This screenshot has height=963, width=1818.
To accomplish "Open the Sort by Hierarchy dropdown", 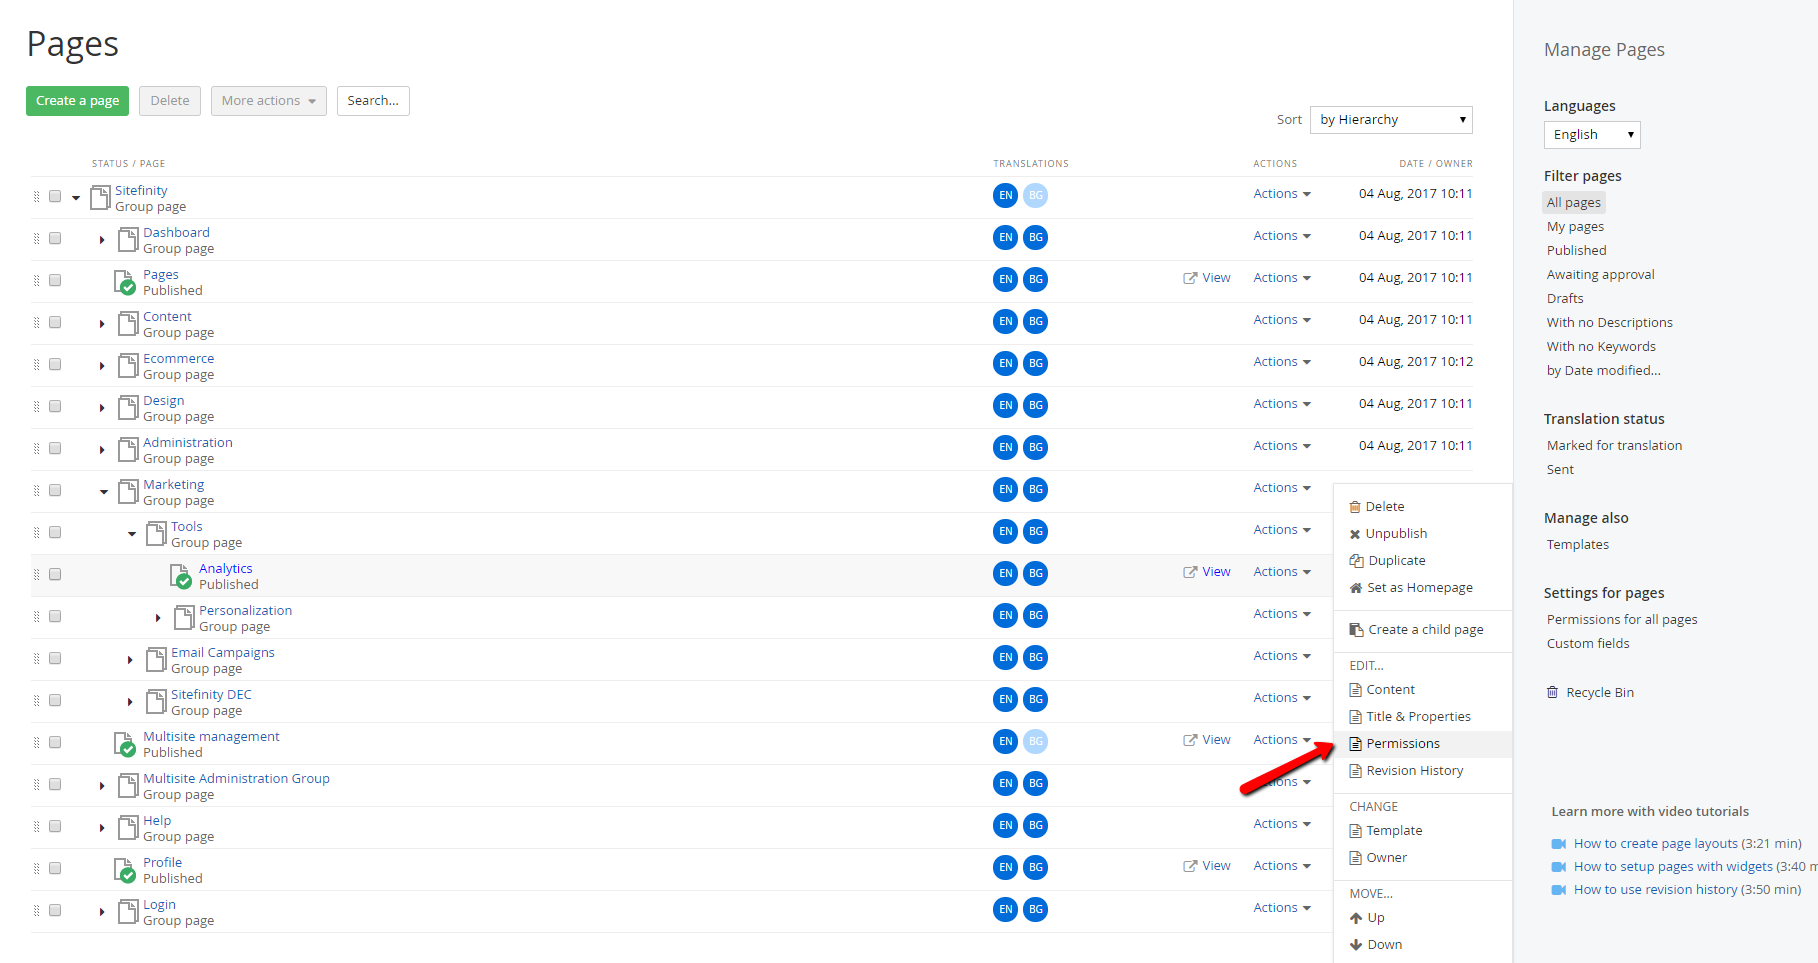I will [x=1391, y=120].
